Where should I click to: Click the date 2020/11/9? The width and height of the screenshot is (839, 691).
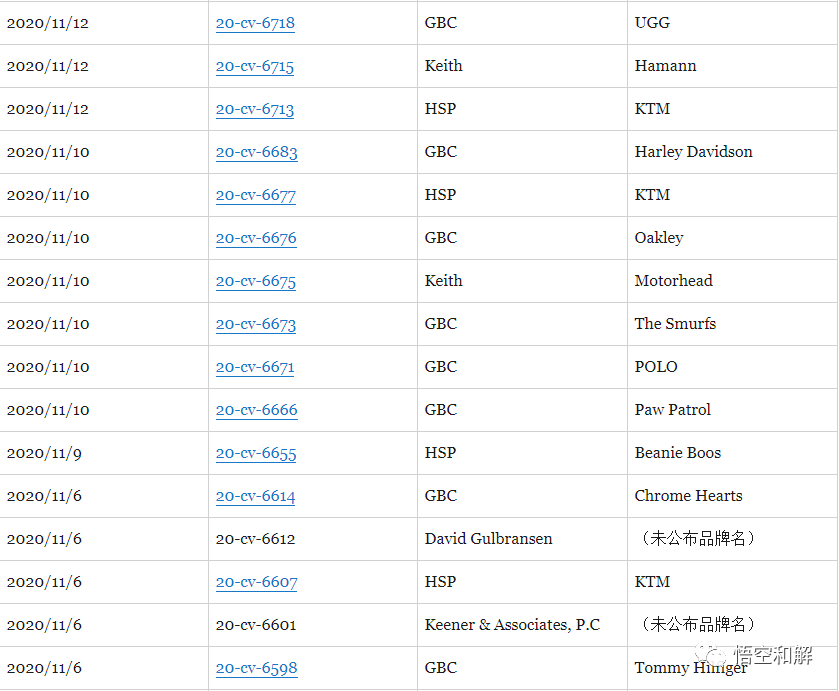[44, 454]
